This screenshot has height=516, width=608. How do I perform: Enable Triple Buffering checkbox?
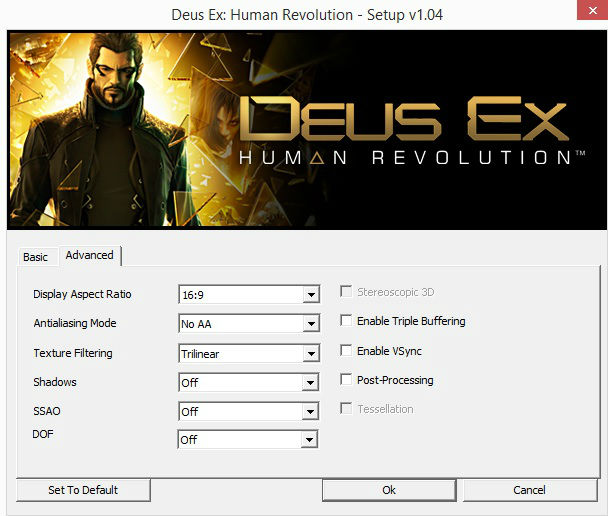pos(346,321)
